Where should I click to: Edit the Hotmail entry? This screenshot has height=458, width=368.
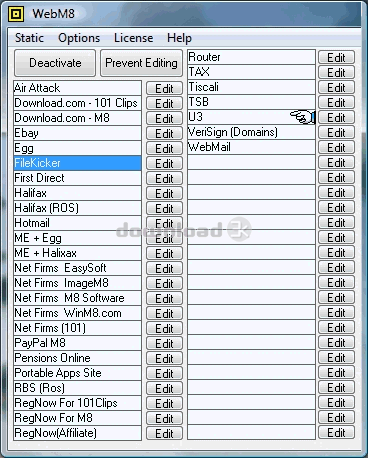[164, 223]
